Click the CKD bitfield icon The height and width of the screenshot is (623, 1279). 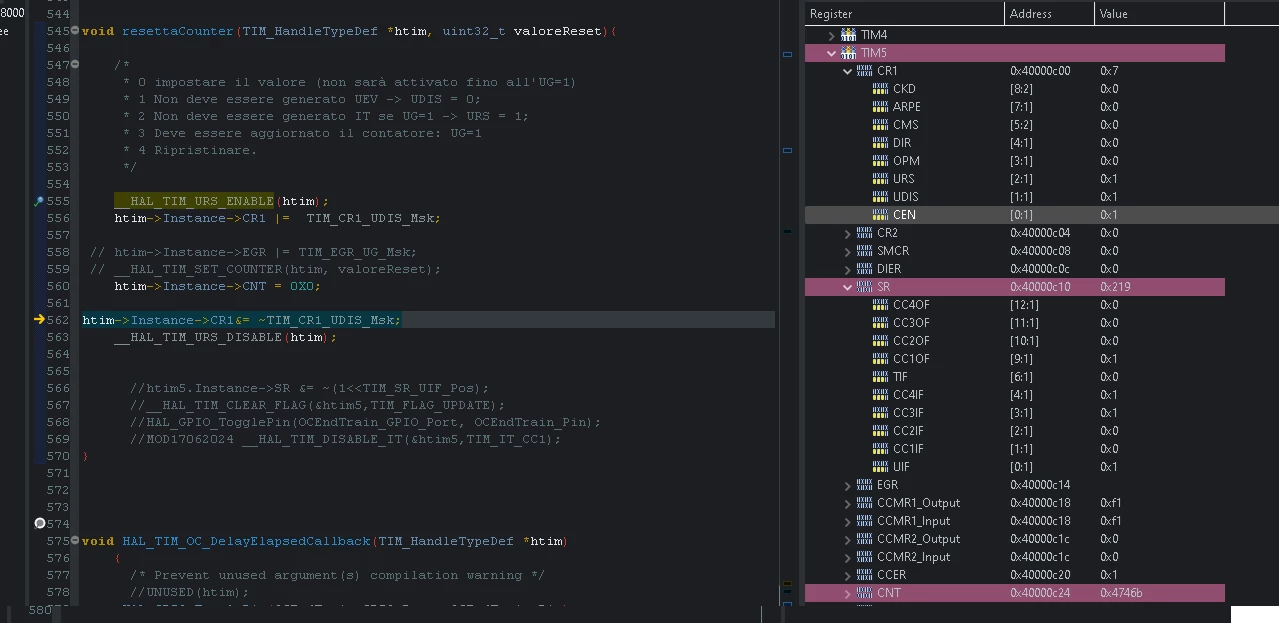[x=880, y=89]
